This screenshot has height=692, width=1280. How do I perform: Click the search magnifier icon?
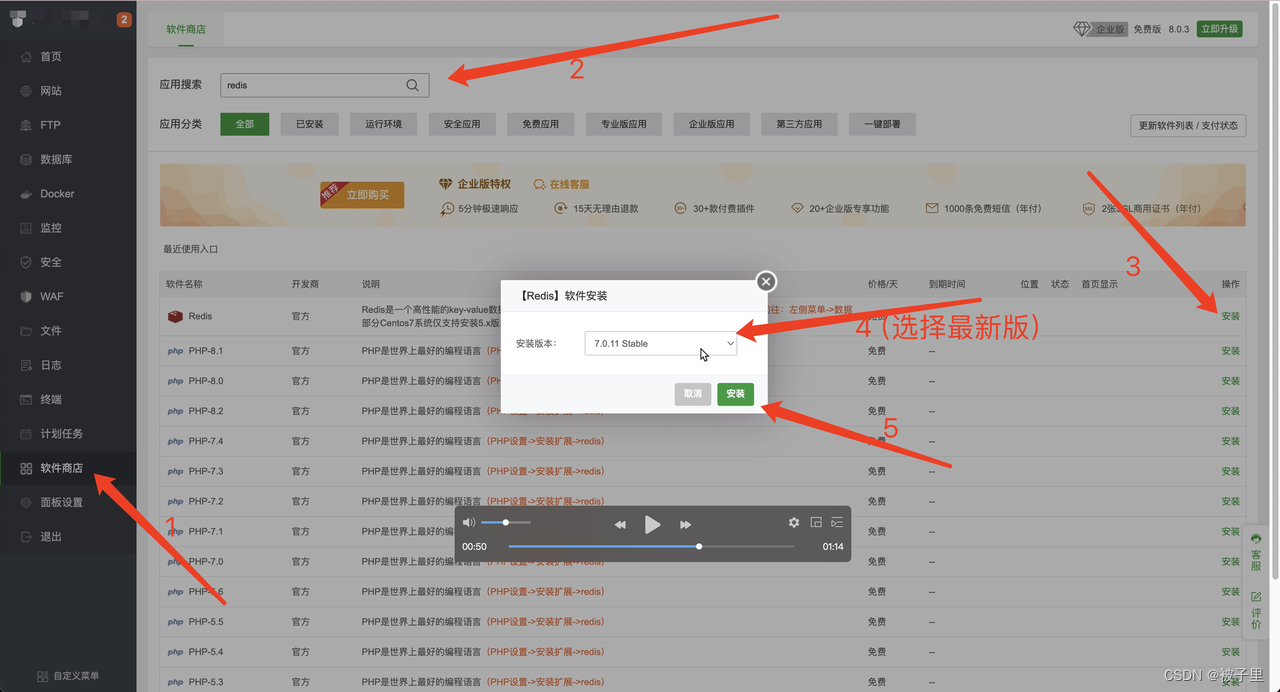412,85
